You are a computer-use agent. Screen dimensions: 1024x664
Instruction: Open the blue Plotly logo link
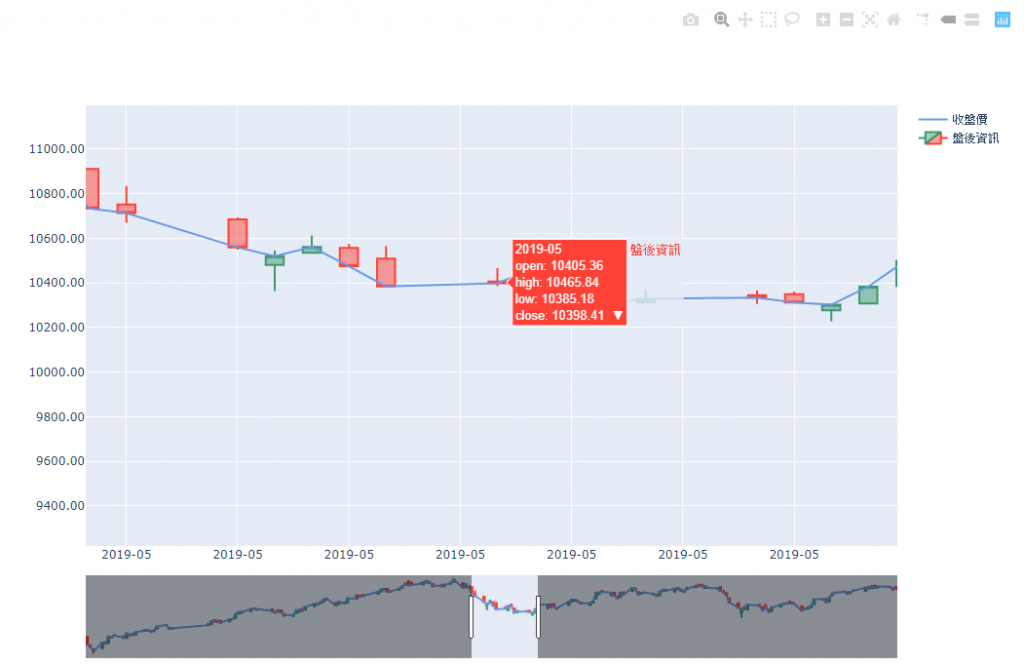click(x=1002, y=20)
